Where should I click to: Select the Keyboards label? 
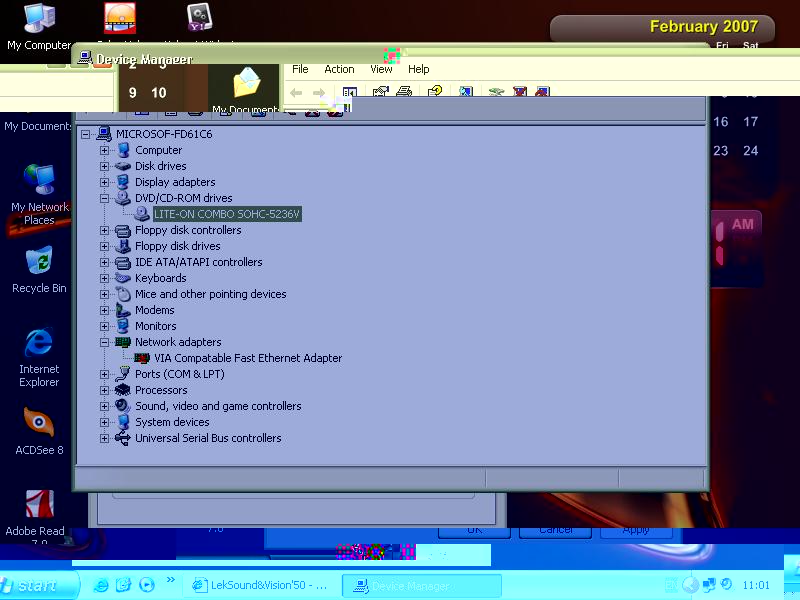(160, 278)
